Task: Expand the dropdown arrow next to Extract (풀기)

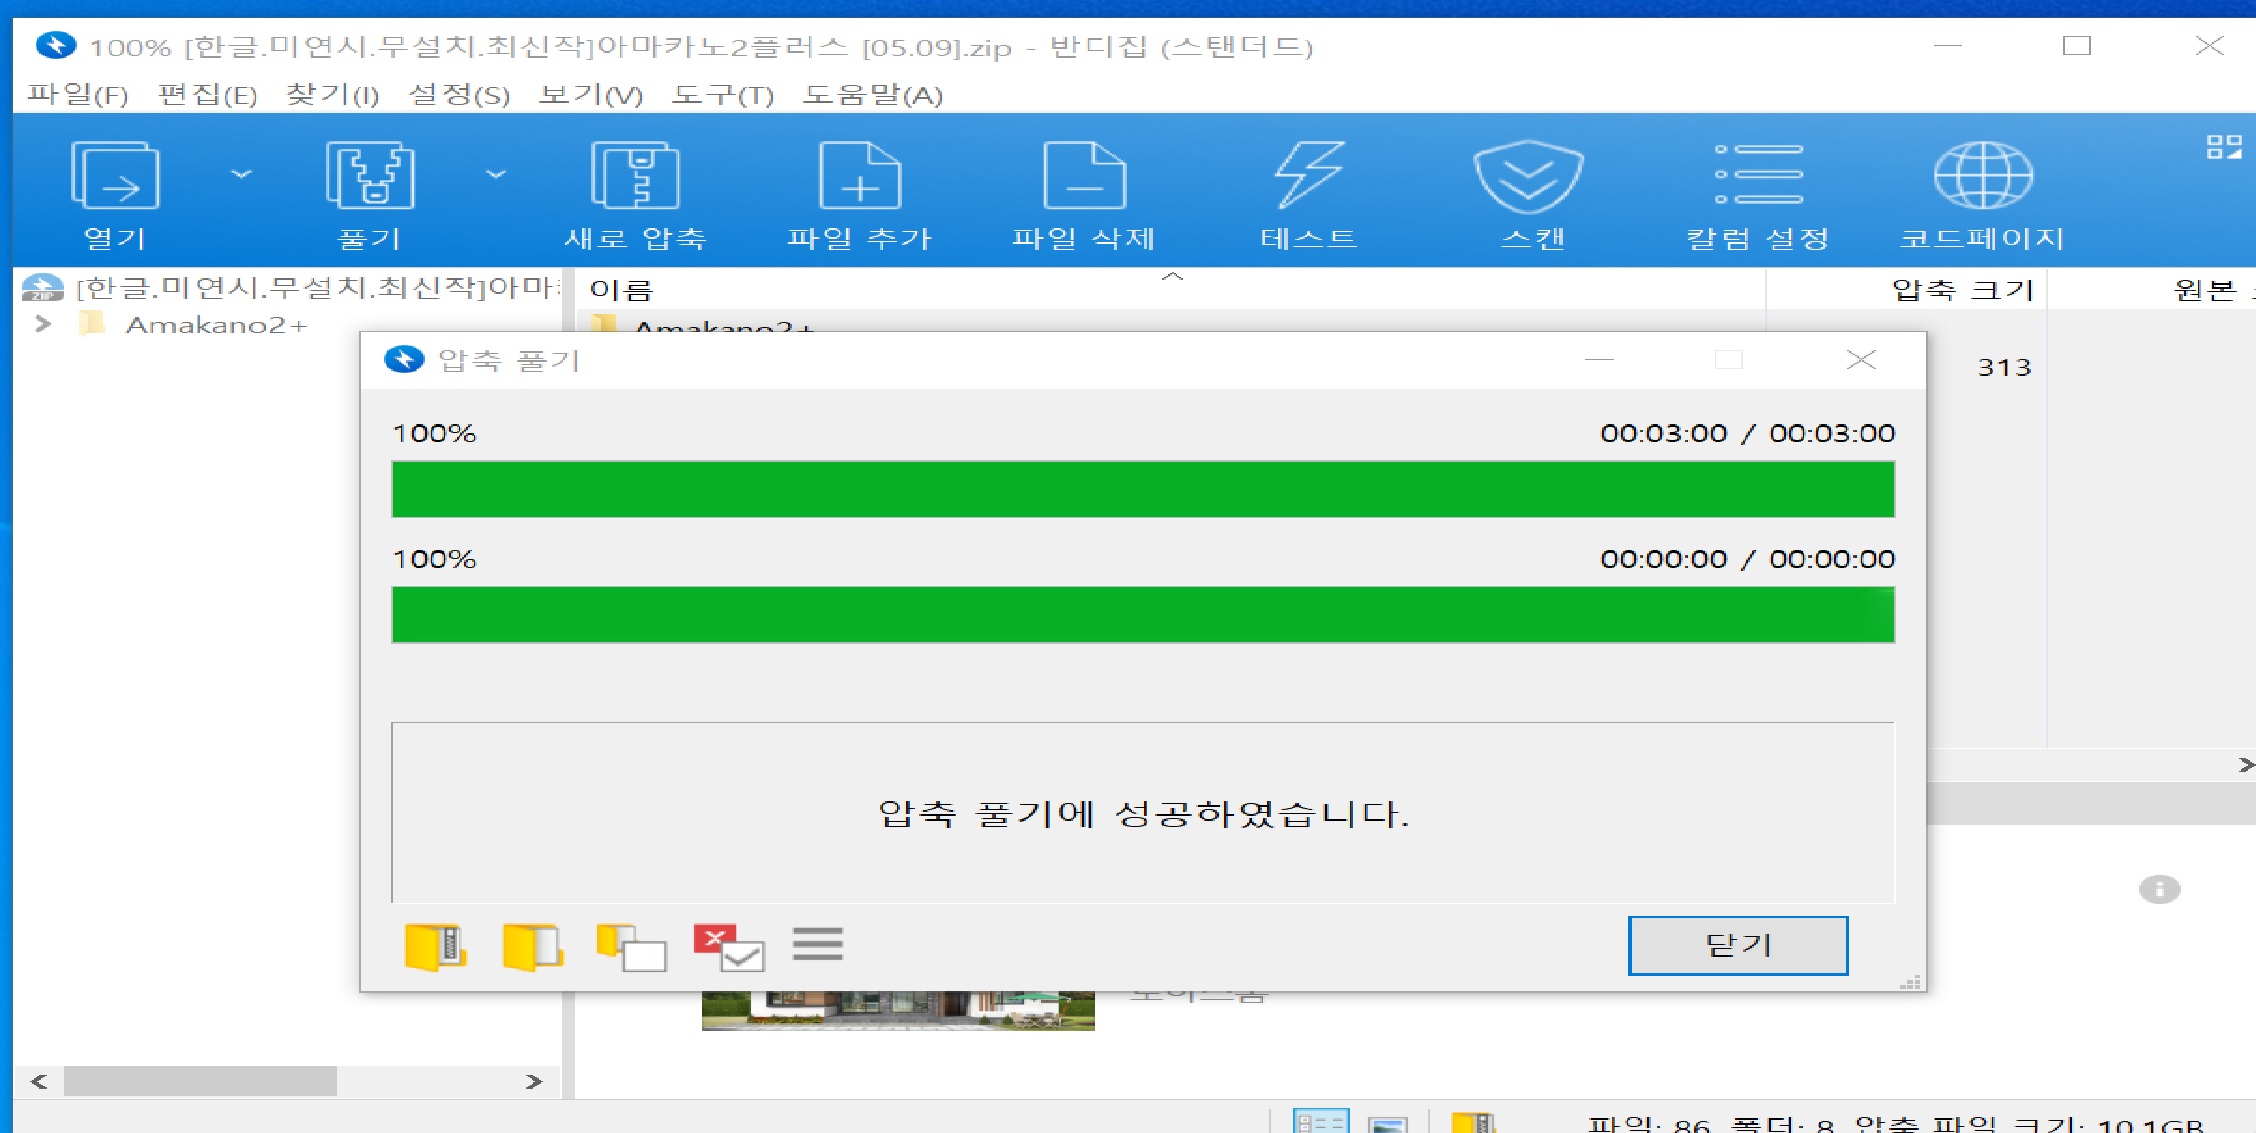Action: pyautogui.click(x=496, y=174)
